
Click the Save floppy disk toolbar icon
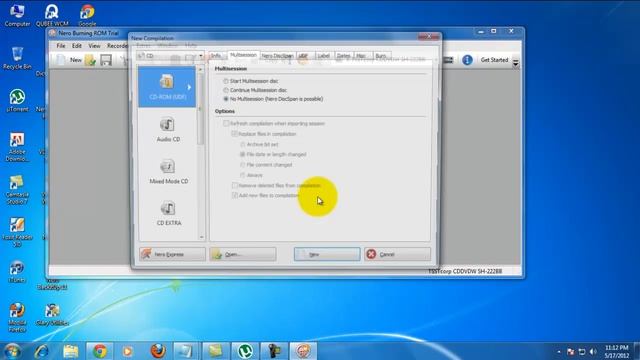point(106,60)
